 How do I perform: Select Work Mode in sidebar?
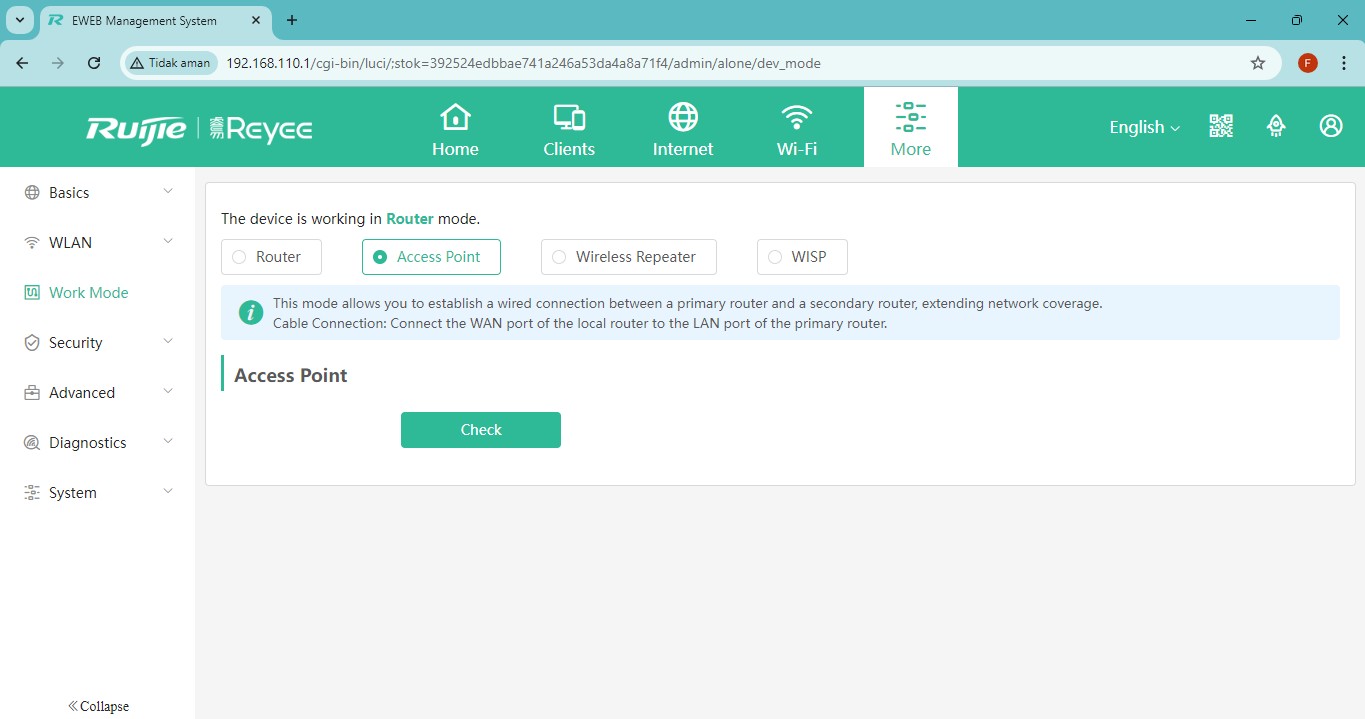pyautogui.click(x=88, y=293)
